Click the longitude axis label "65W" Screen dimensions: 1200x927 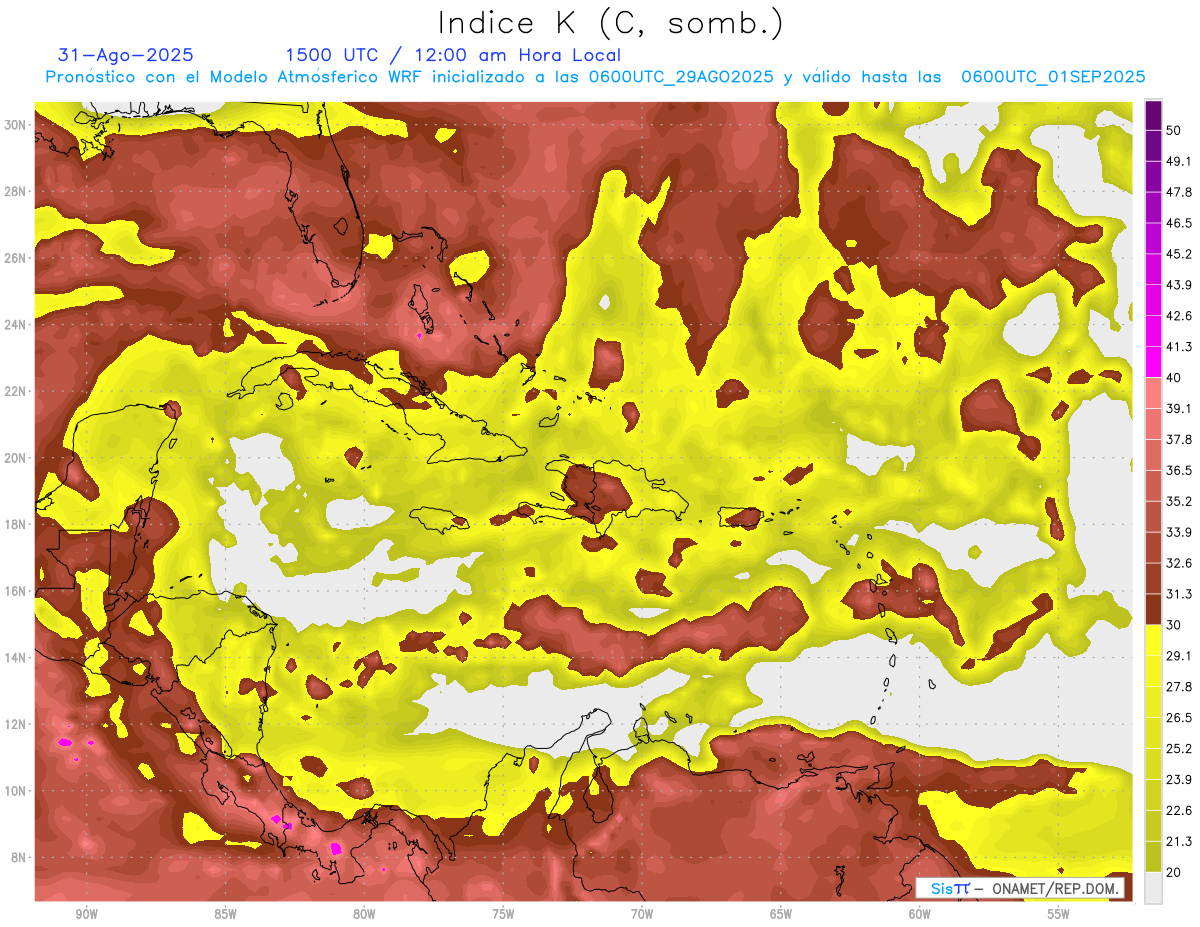[781, 915]
